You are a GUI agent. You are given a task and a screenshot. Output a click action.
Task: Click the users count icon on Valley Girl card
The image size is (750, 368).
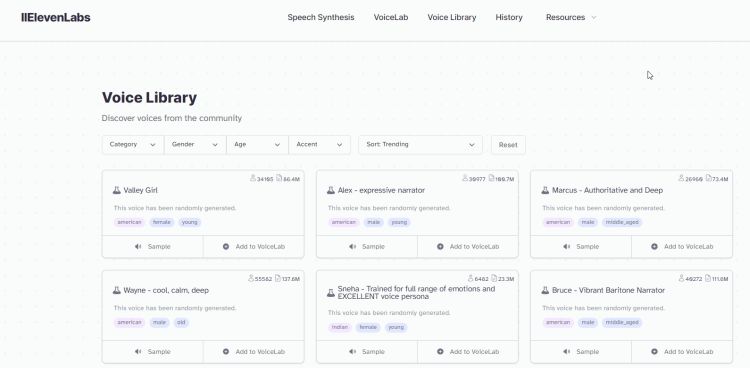(x=253, y=178)
